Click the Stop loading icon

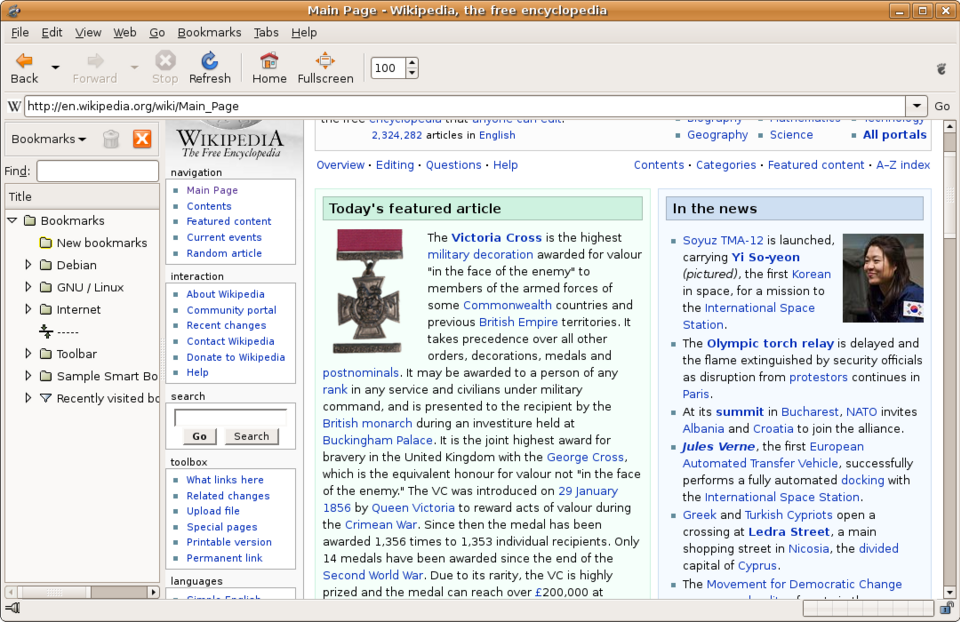click(165, 61)
